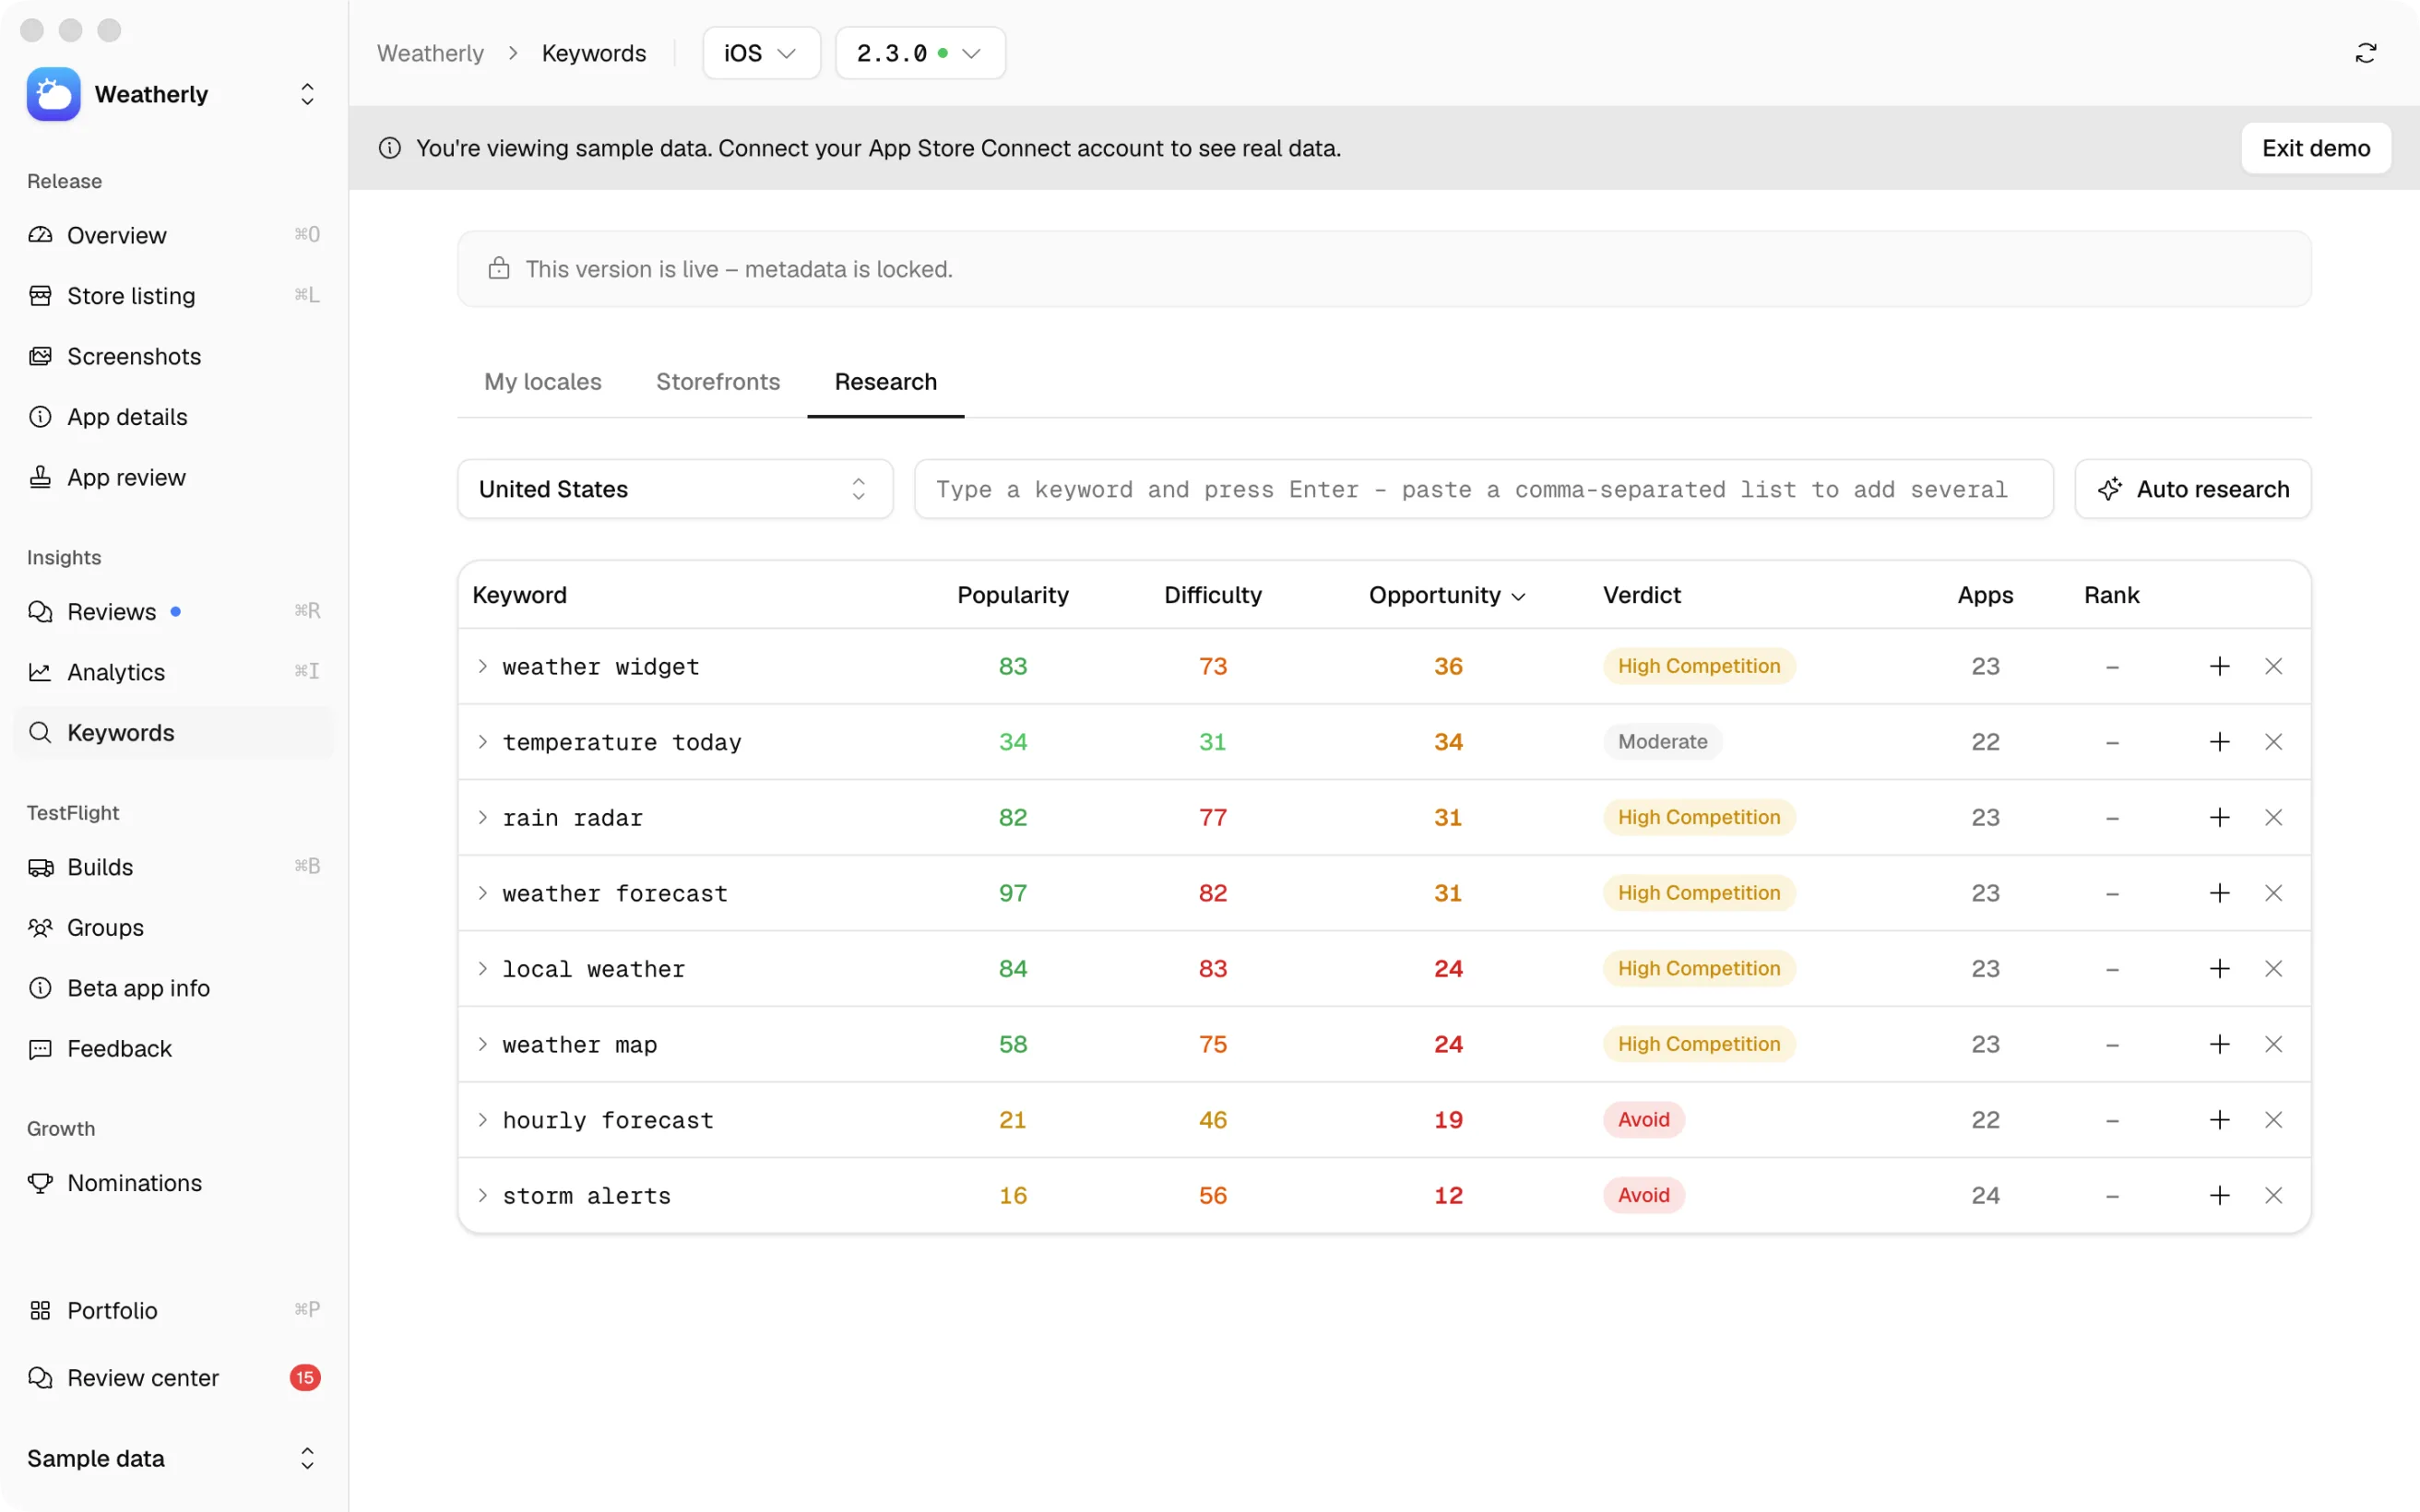Click the 'Moderate' verdict badge

[x=1662, y=742]
